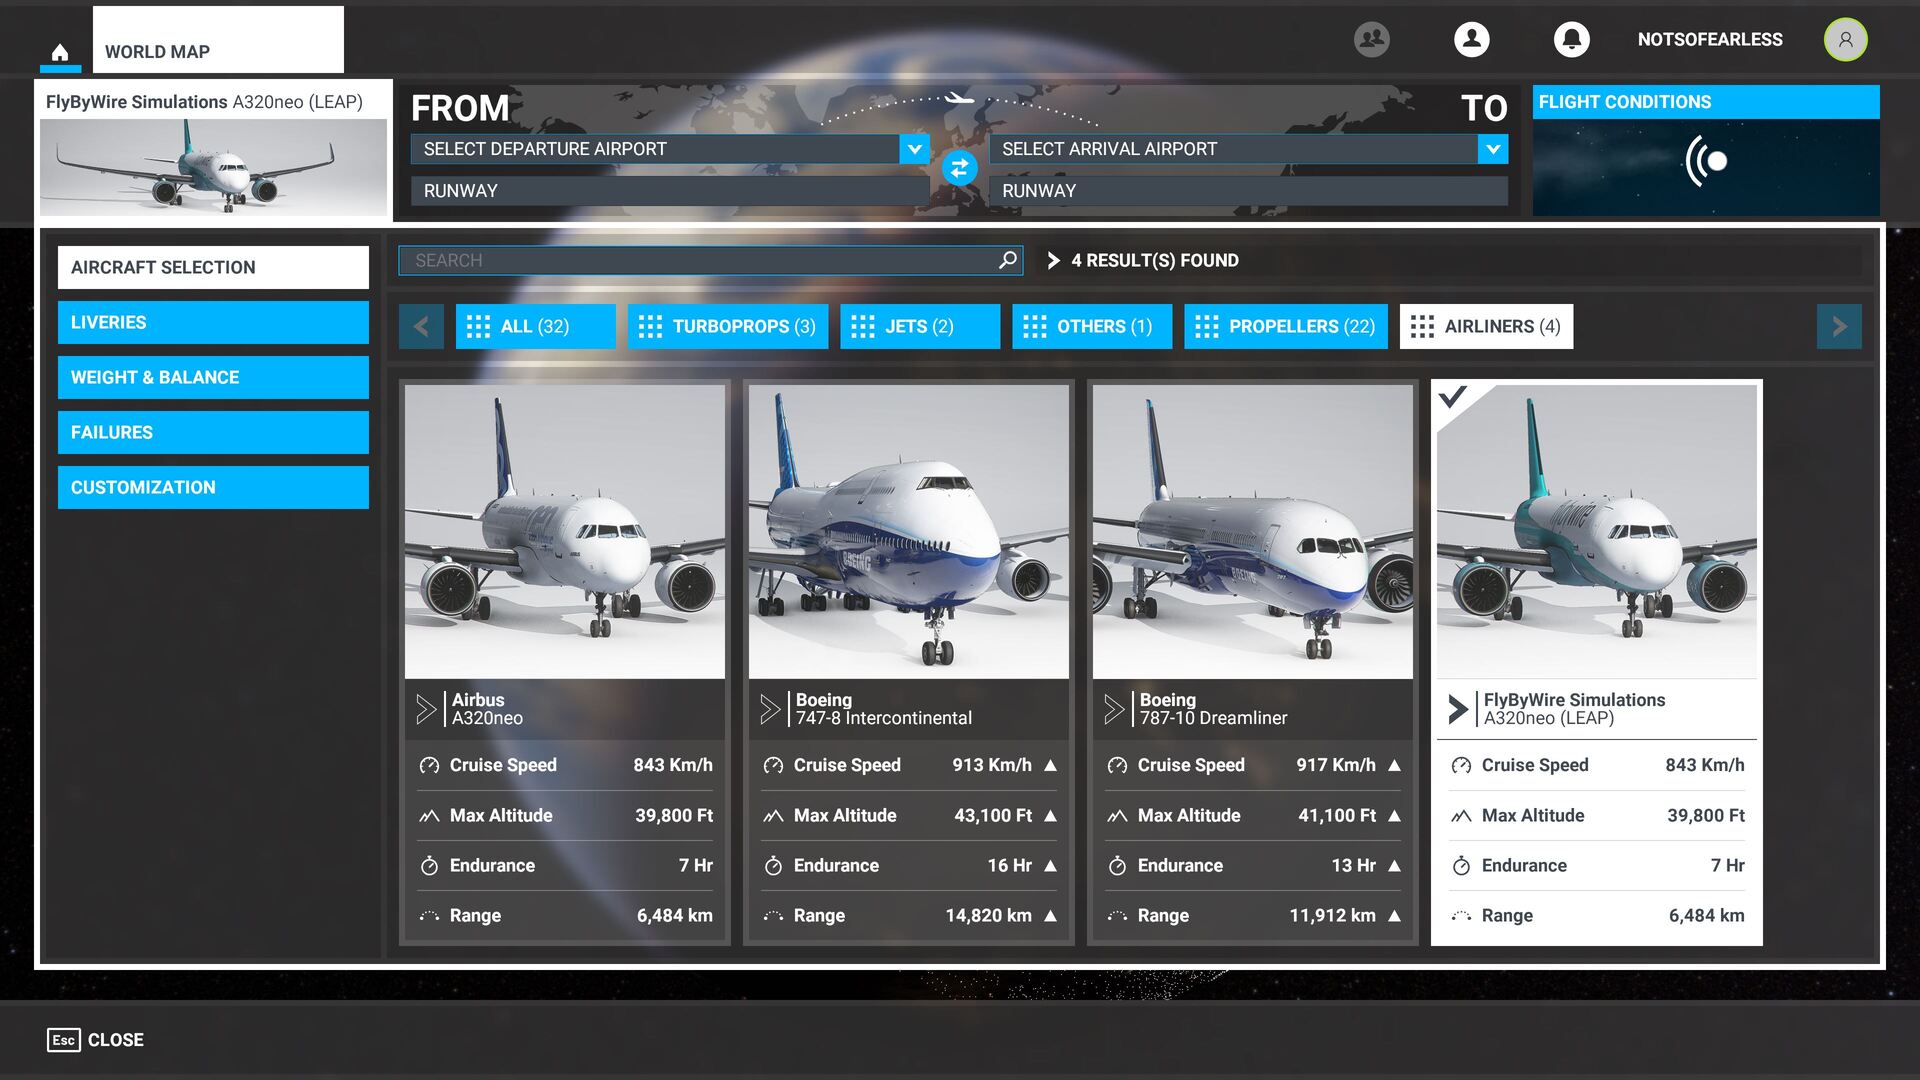The width and height of the screenshot is (1920, 1080).
Task: Expand the Boeing 747-8 Intercontinental details arrow
Action: 769,709
